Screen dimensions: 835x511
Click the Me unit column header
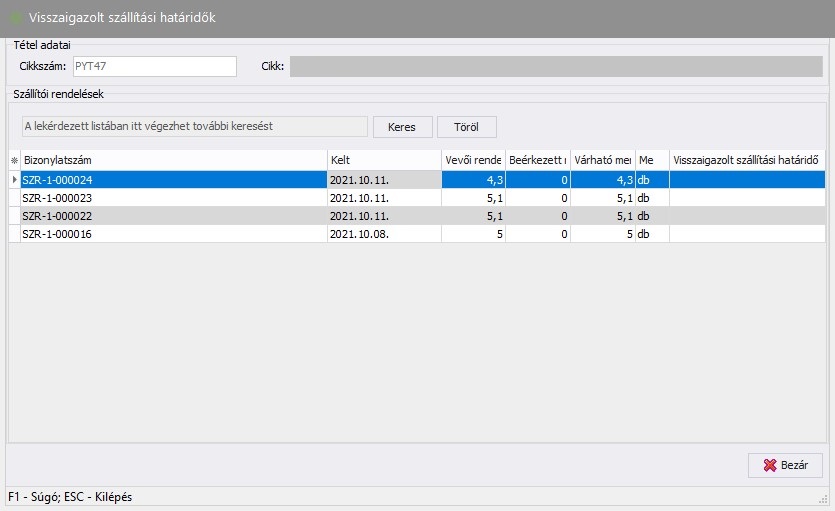tap(652, 160)
